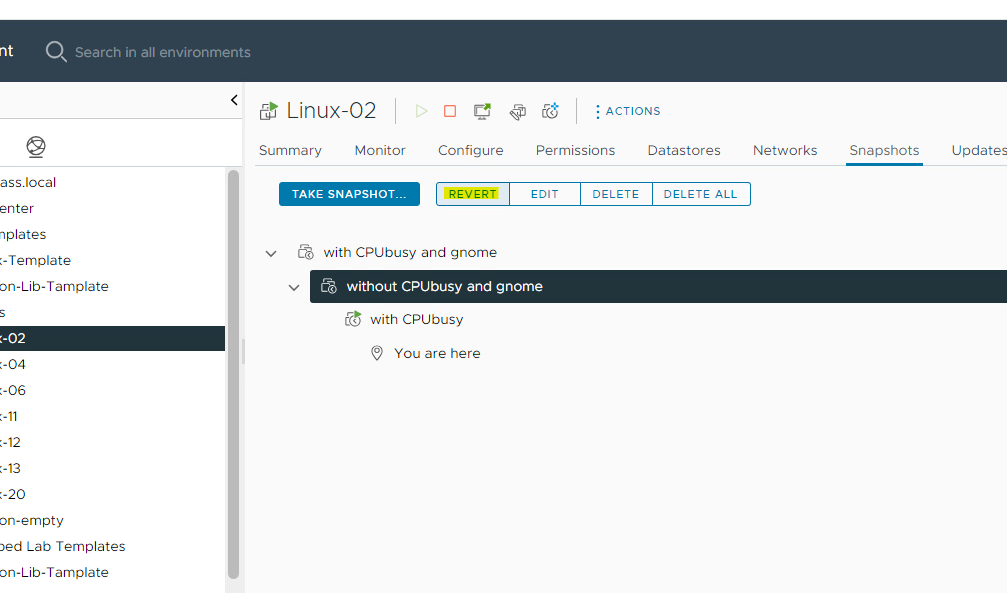Select 'without CPUbusy and gnome' snapshot

(444, 287)
